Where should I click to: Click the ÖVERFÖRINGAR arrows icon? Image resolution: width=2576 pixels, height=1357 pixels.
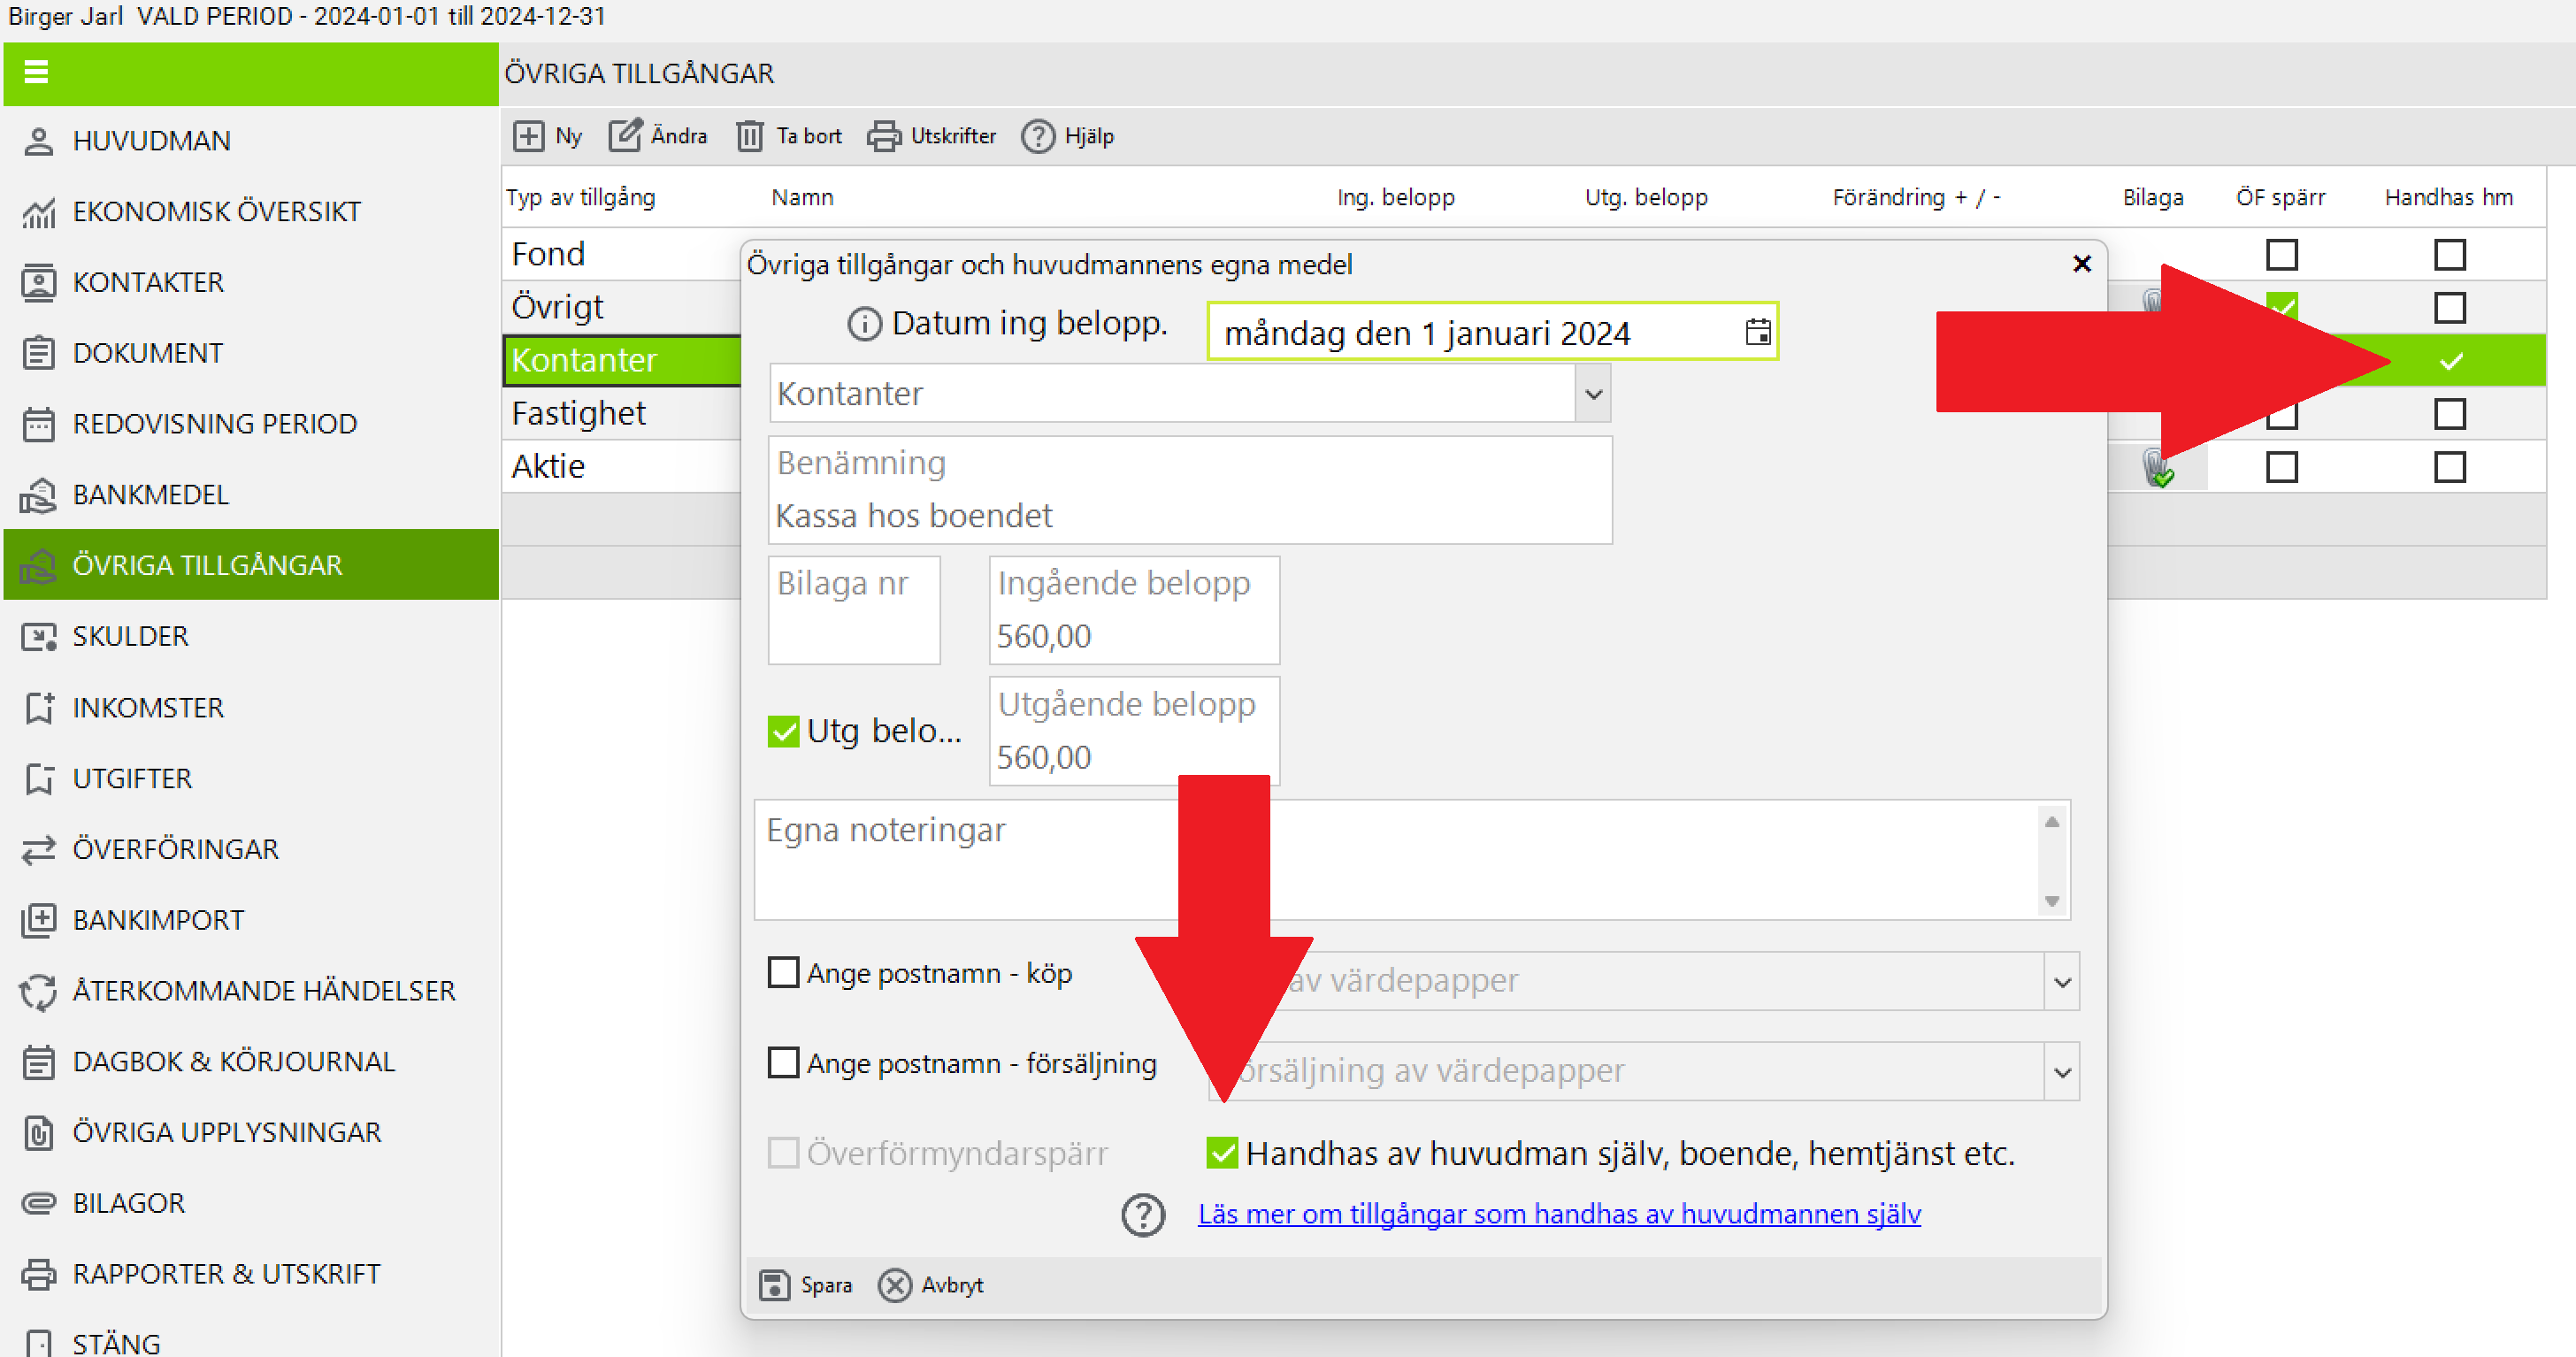38,849
